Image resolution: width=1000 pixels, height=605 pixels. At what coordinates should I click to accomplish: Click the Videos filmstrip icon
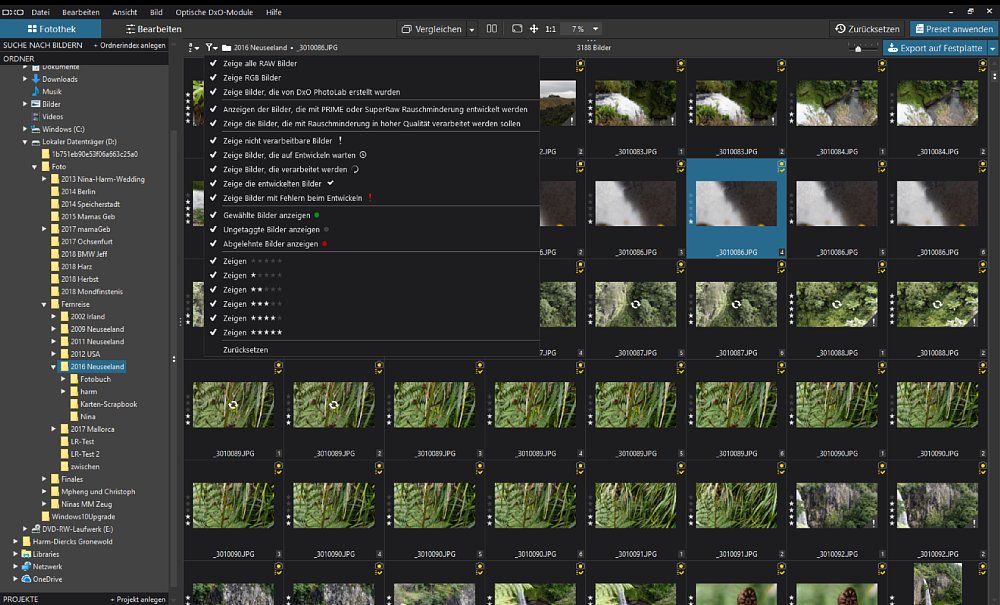(36, 117)
